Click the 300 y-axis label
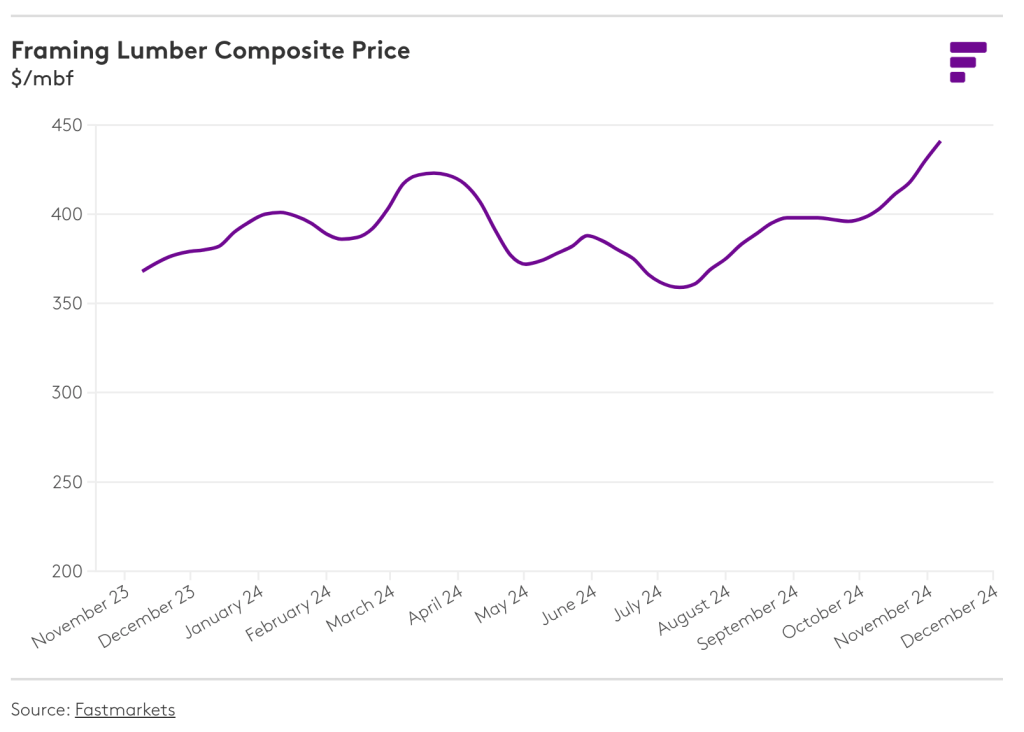This screenshot has height=732, width=1024. point(67,393)
